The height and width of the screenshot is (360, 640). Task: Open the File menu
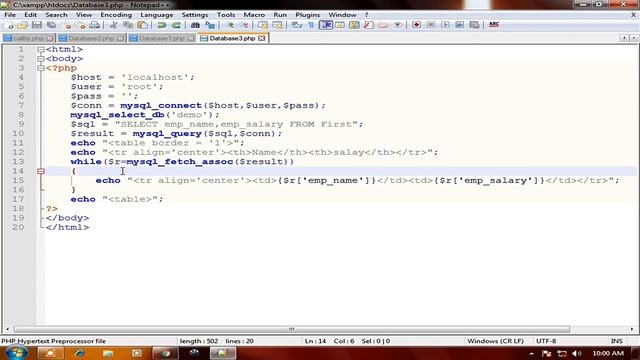[x=10, y=15]
